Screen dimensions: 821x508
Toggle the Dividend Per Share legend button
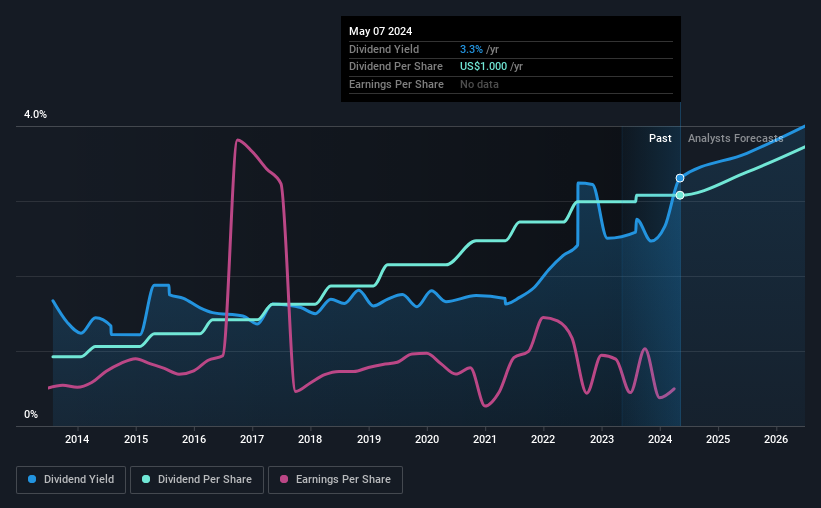[202, 480]
